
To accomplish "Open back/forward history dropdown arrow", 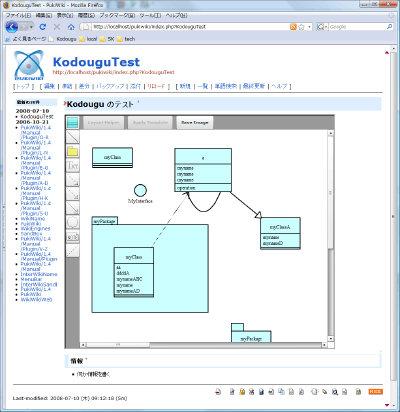I will tap(31, 27).
